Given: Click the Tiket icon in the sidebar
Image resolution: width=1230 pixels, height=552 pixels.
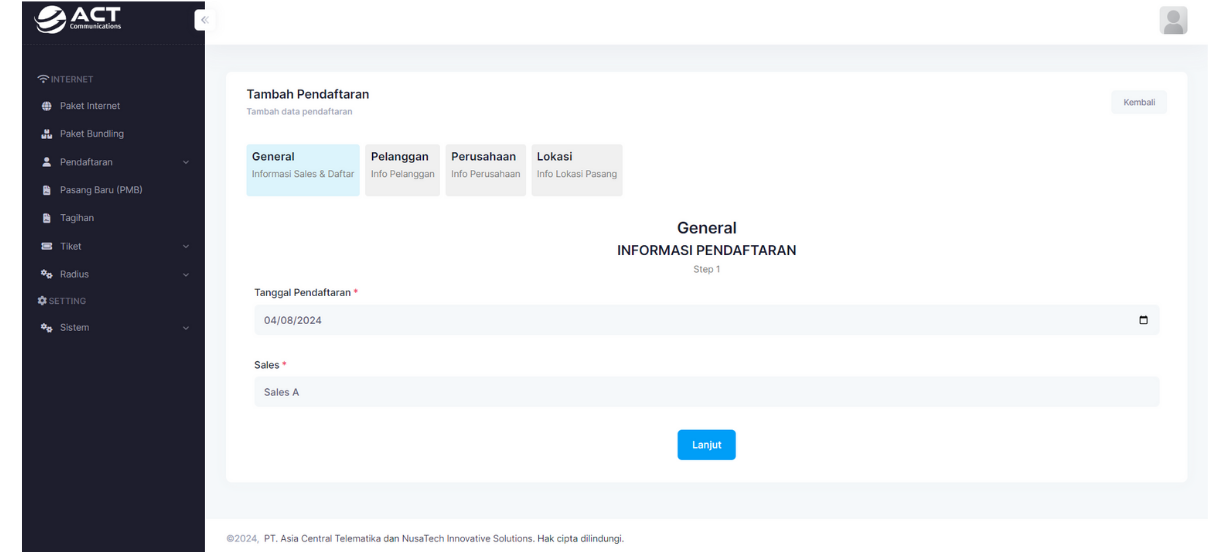Looking at the screenshot, I should point(46,246).
